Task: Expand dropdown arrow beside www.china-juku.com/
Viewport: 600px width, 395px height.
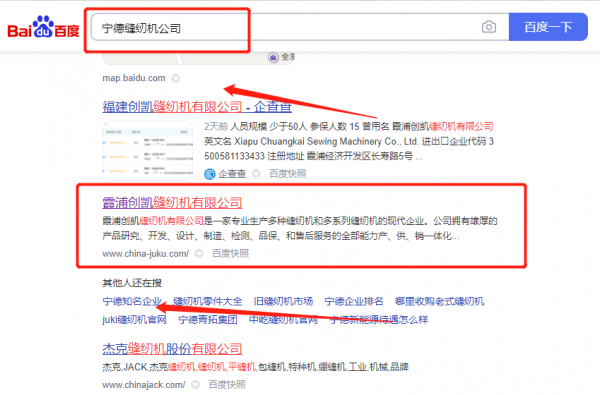Action: [x=199, y=253]
